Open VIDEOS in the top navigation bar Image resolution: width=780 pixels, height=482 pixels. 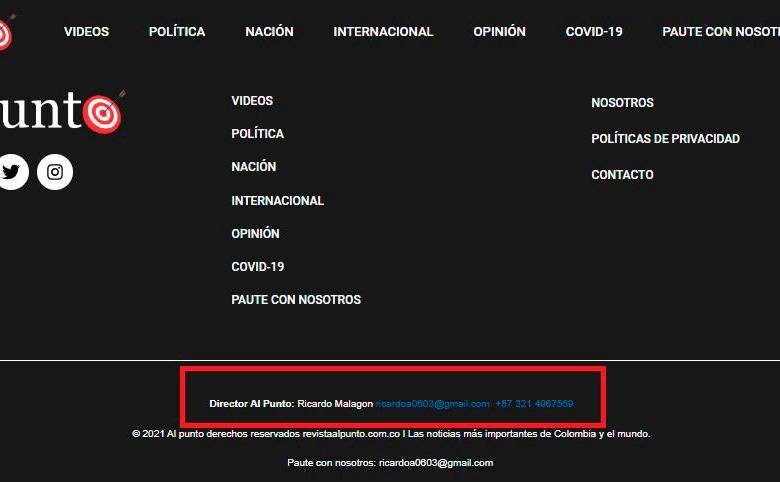pos(86,32)
